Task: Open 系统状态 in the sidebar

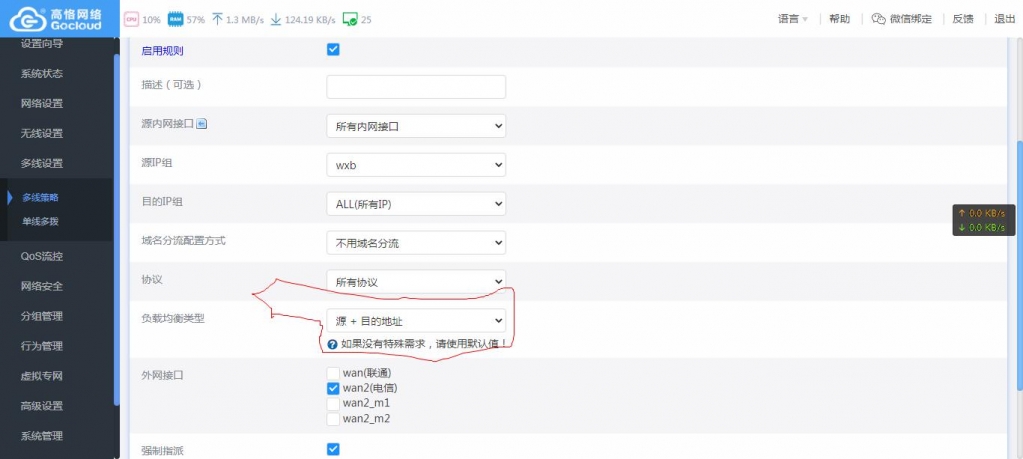Action: click(42, 74)
